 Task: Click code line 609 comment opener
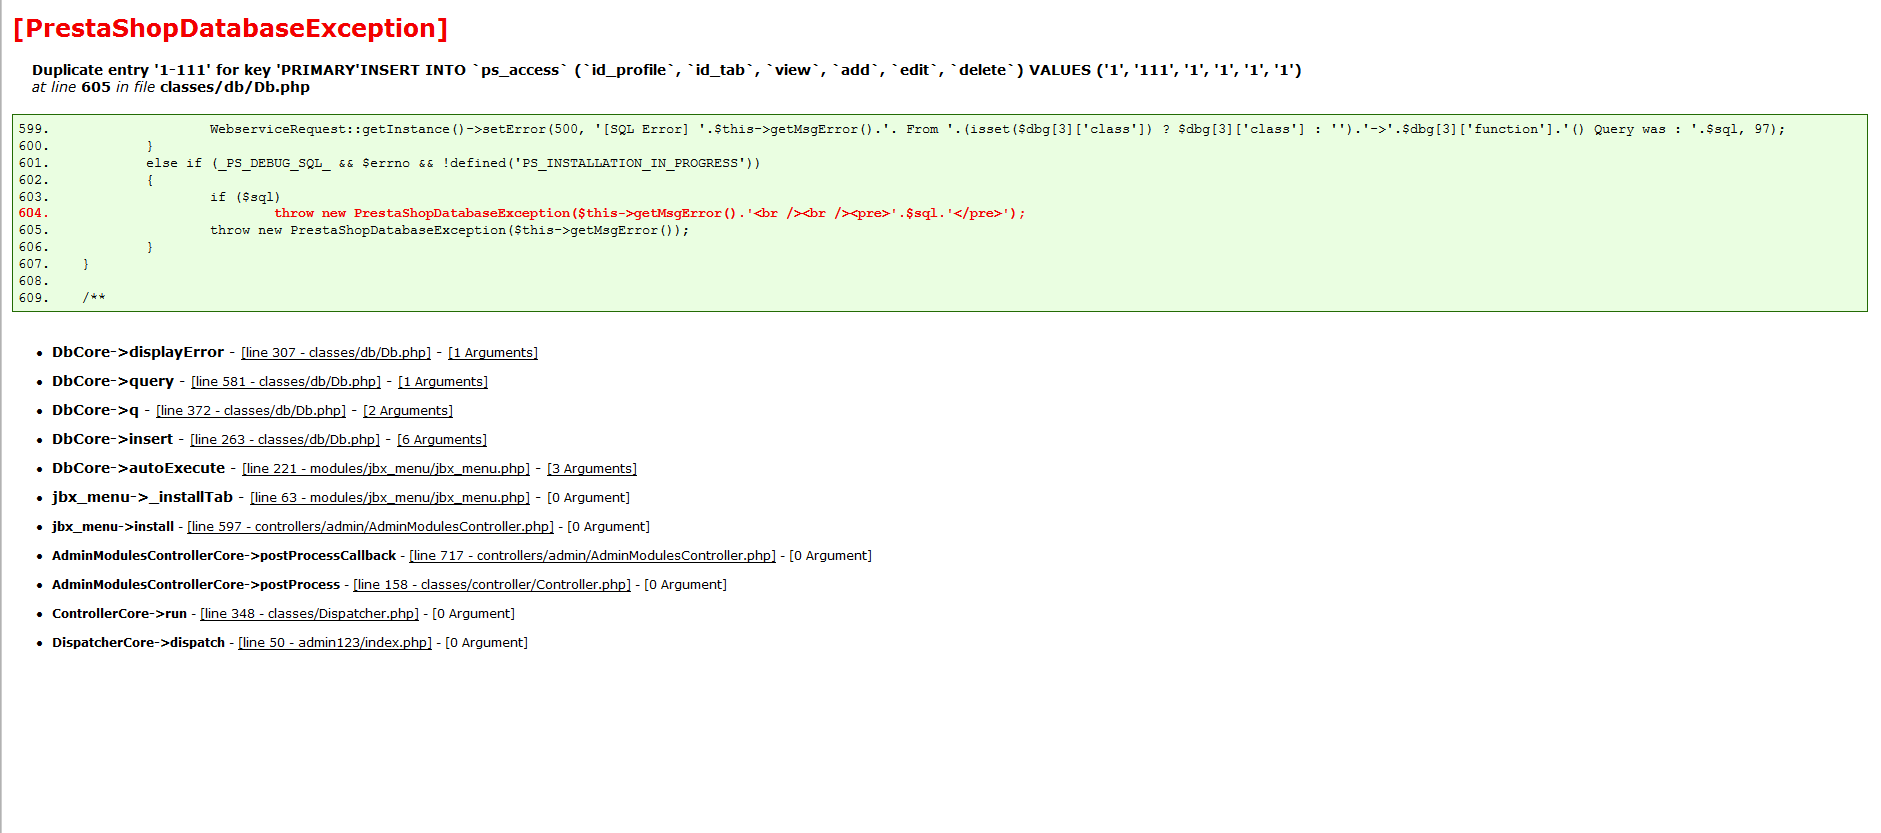tap(94, 298)
